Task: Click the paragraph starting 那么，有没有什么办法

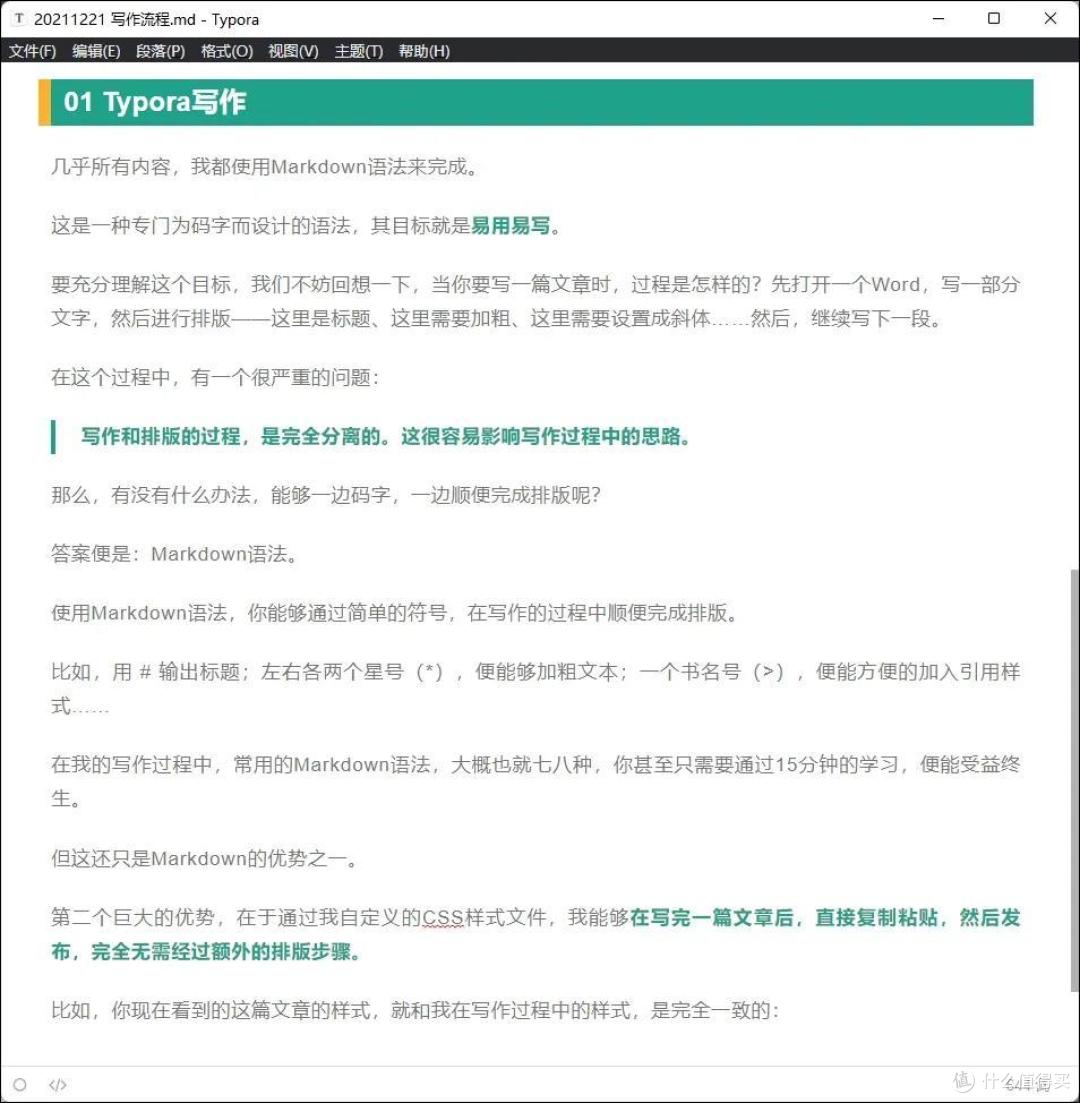Action: [326, 495]
